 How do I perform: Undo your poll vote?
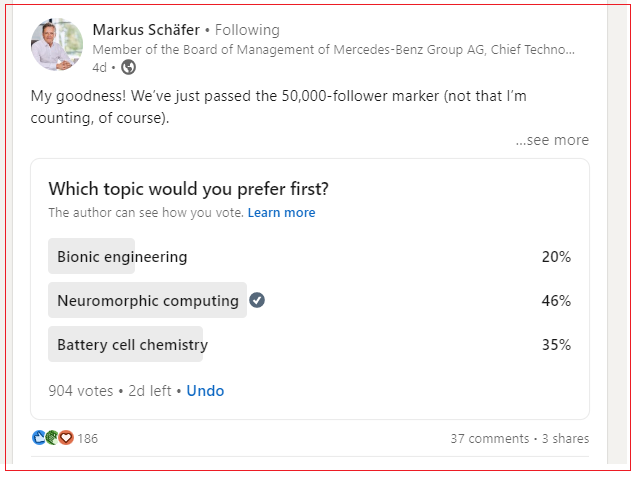[x=205, y=391]
